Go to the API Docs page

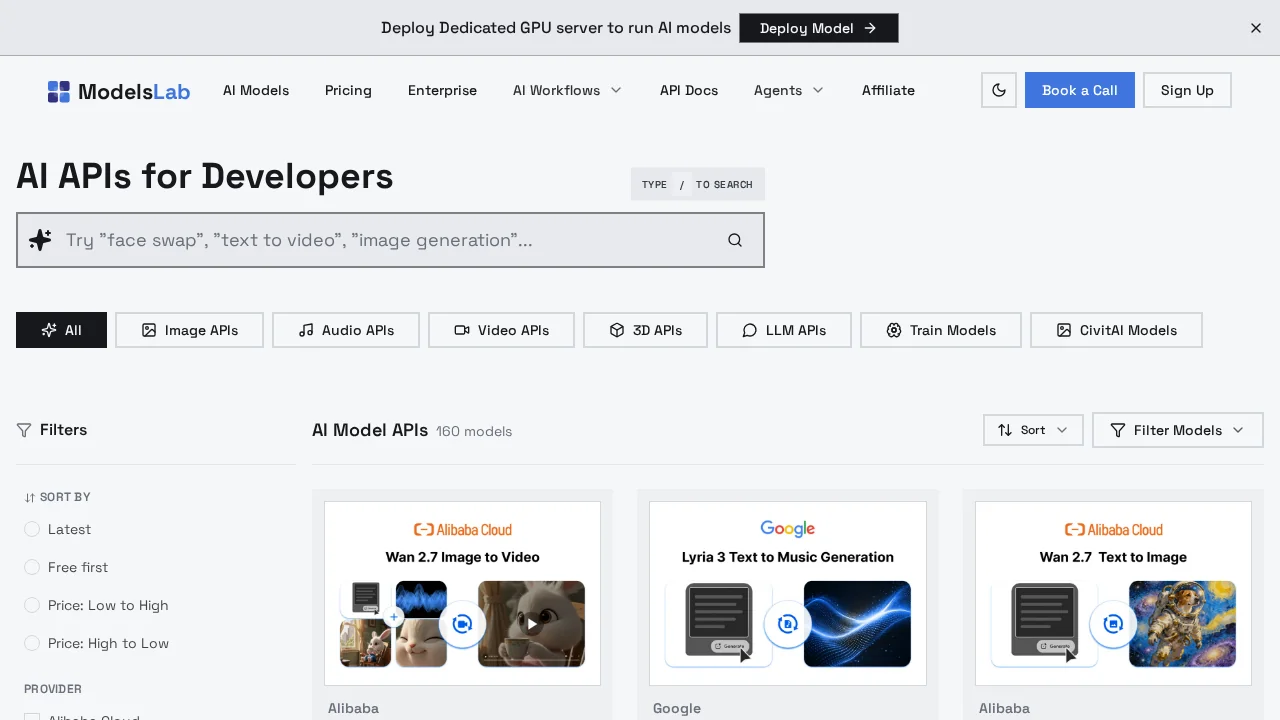point(688,90)
